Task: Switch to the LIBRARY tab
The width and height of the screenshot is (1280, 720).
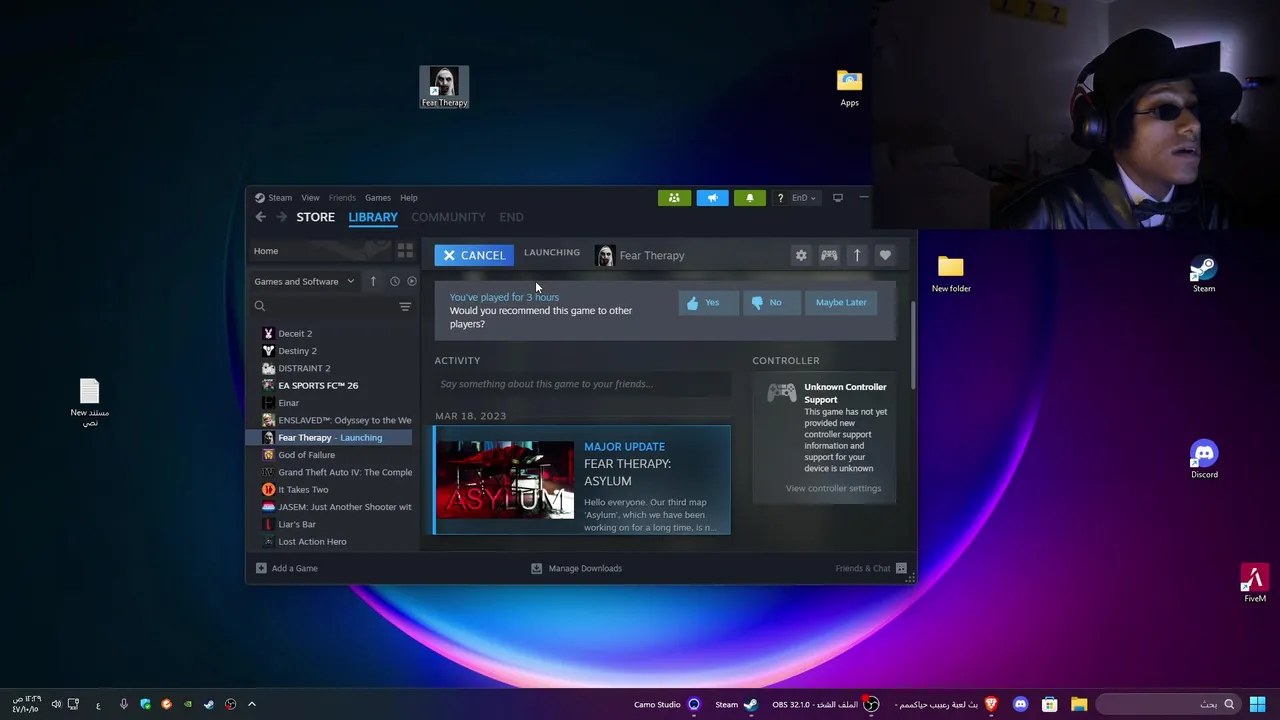Action: [x=373, y=217]
